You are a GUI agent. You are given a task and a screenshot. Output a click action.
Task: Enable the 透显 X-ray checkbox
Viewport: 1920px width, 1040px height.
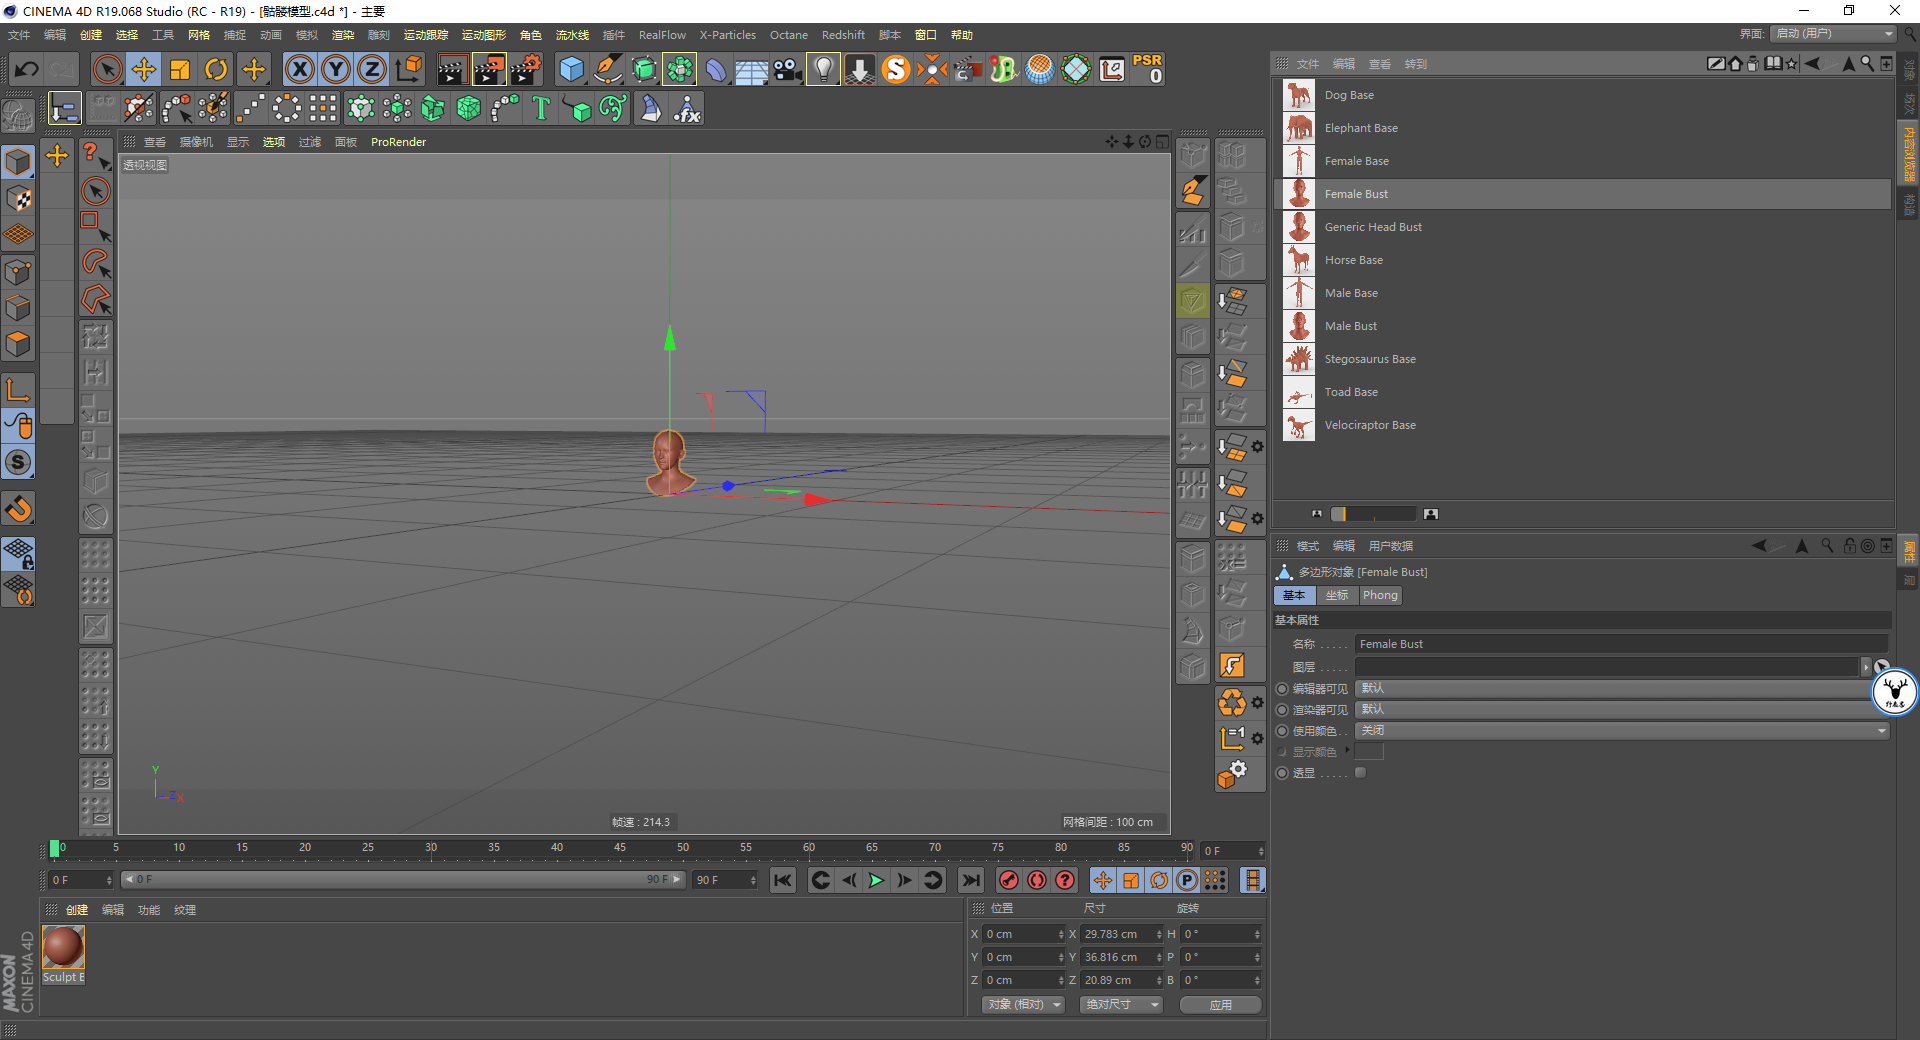[x=1360, y=773]
